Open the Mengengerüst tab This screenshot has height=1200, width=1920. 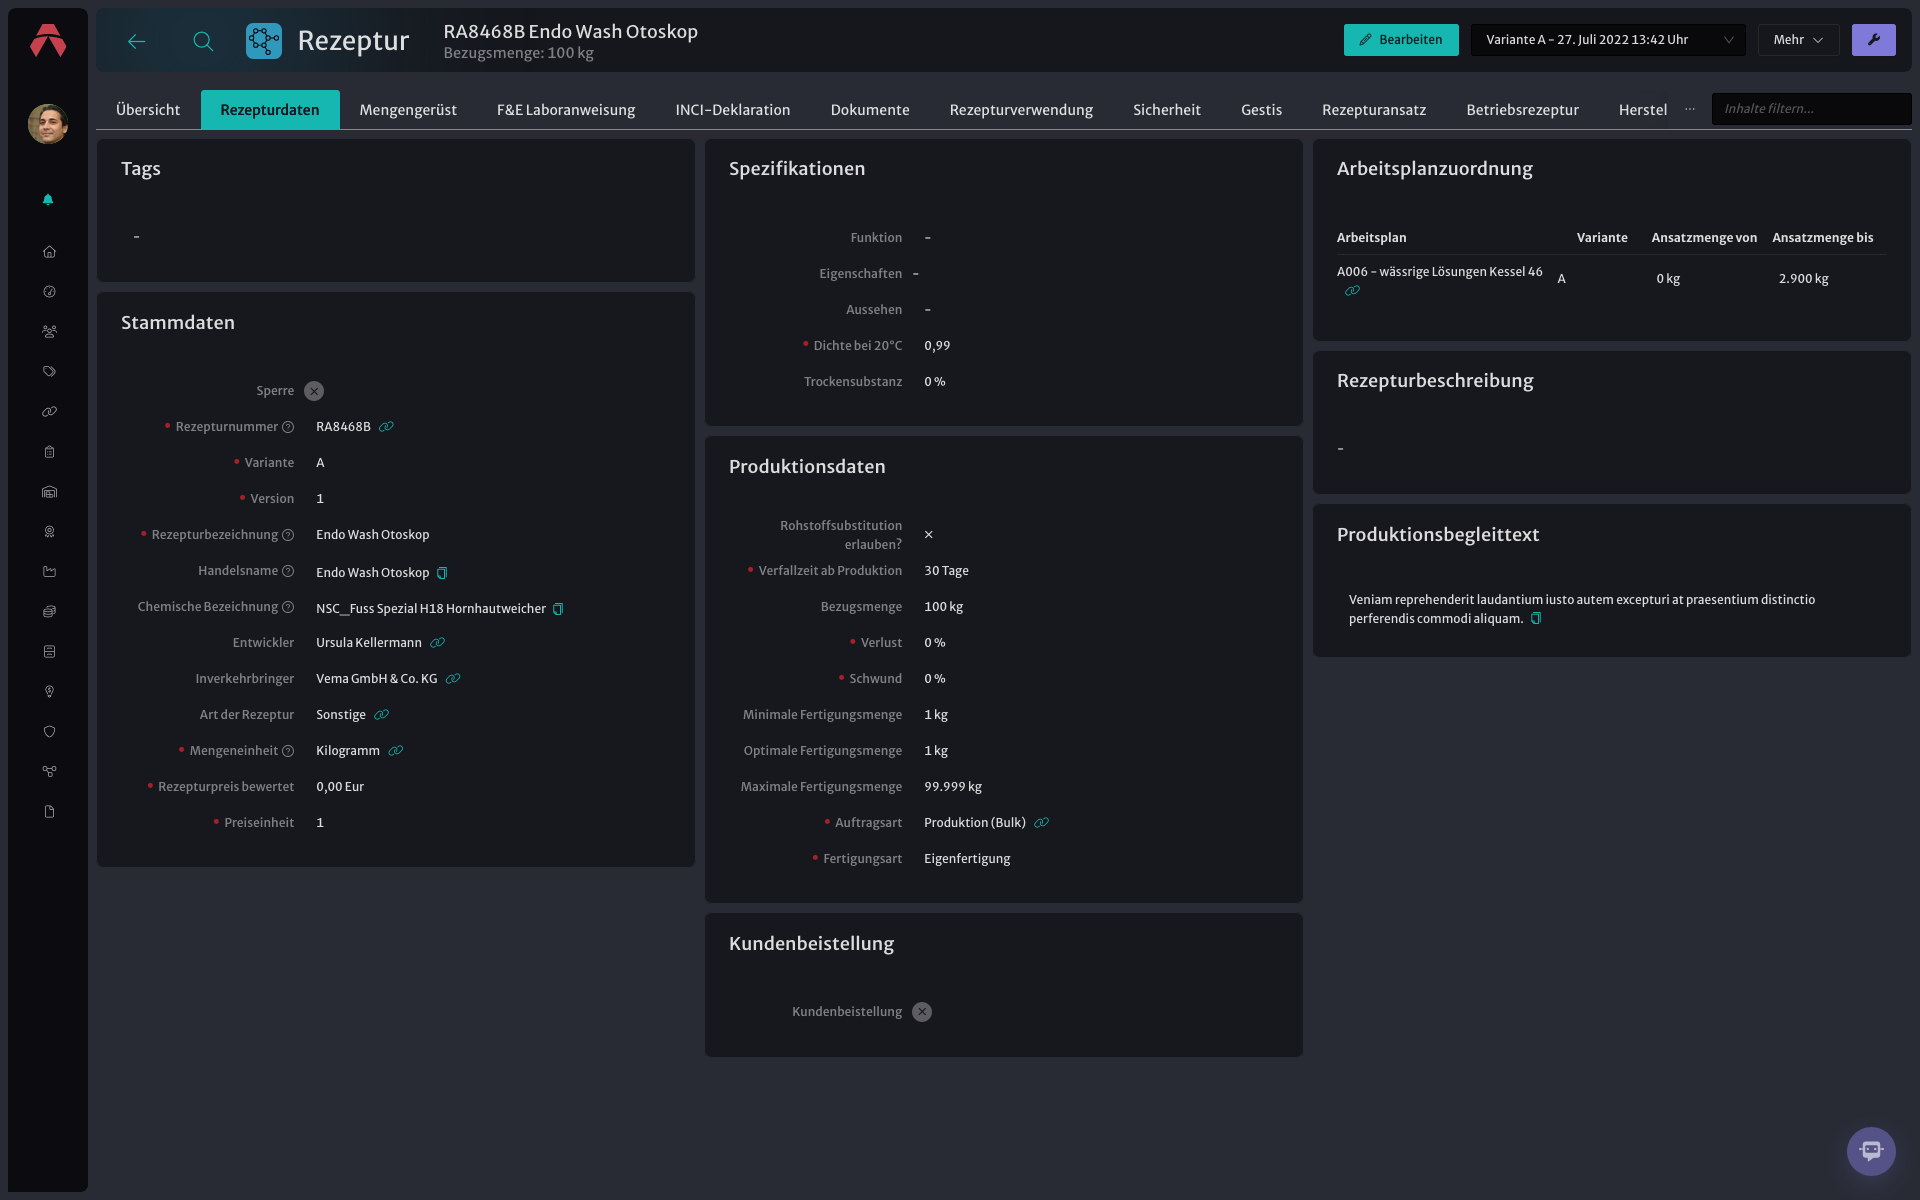tap(408, 110)
